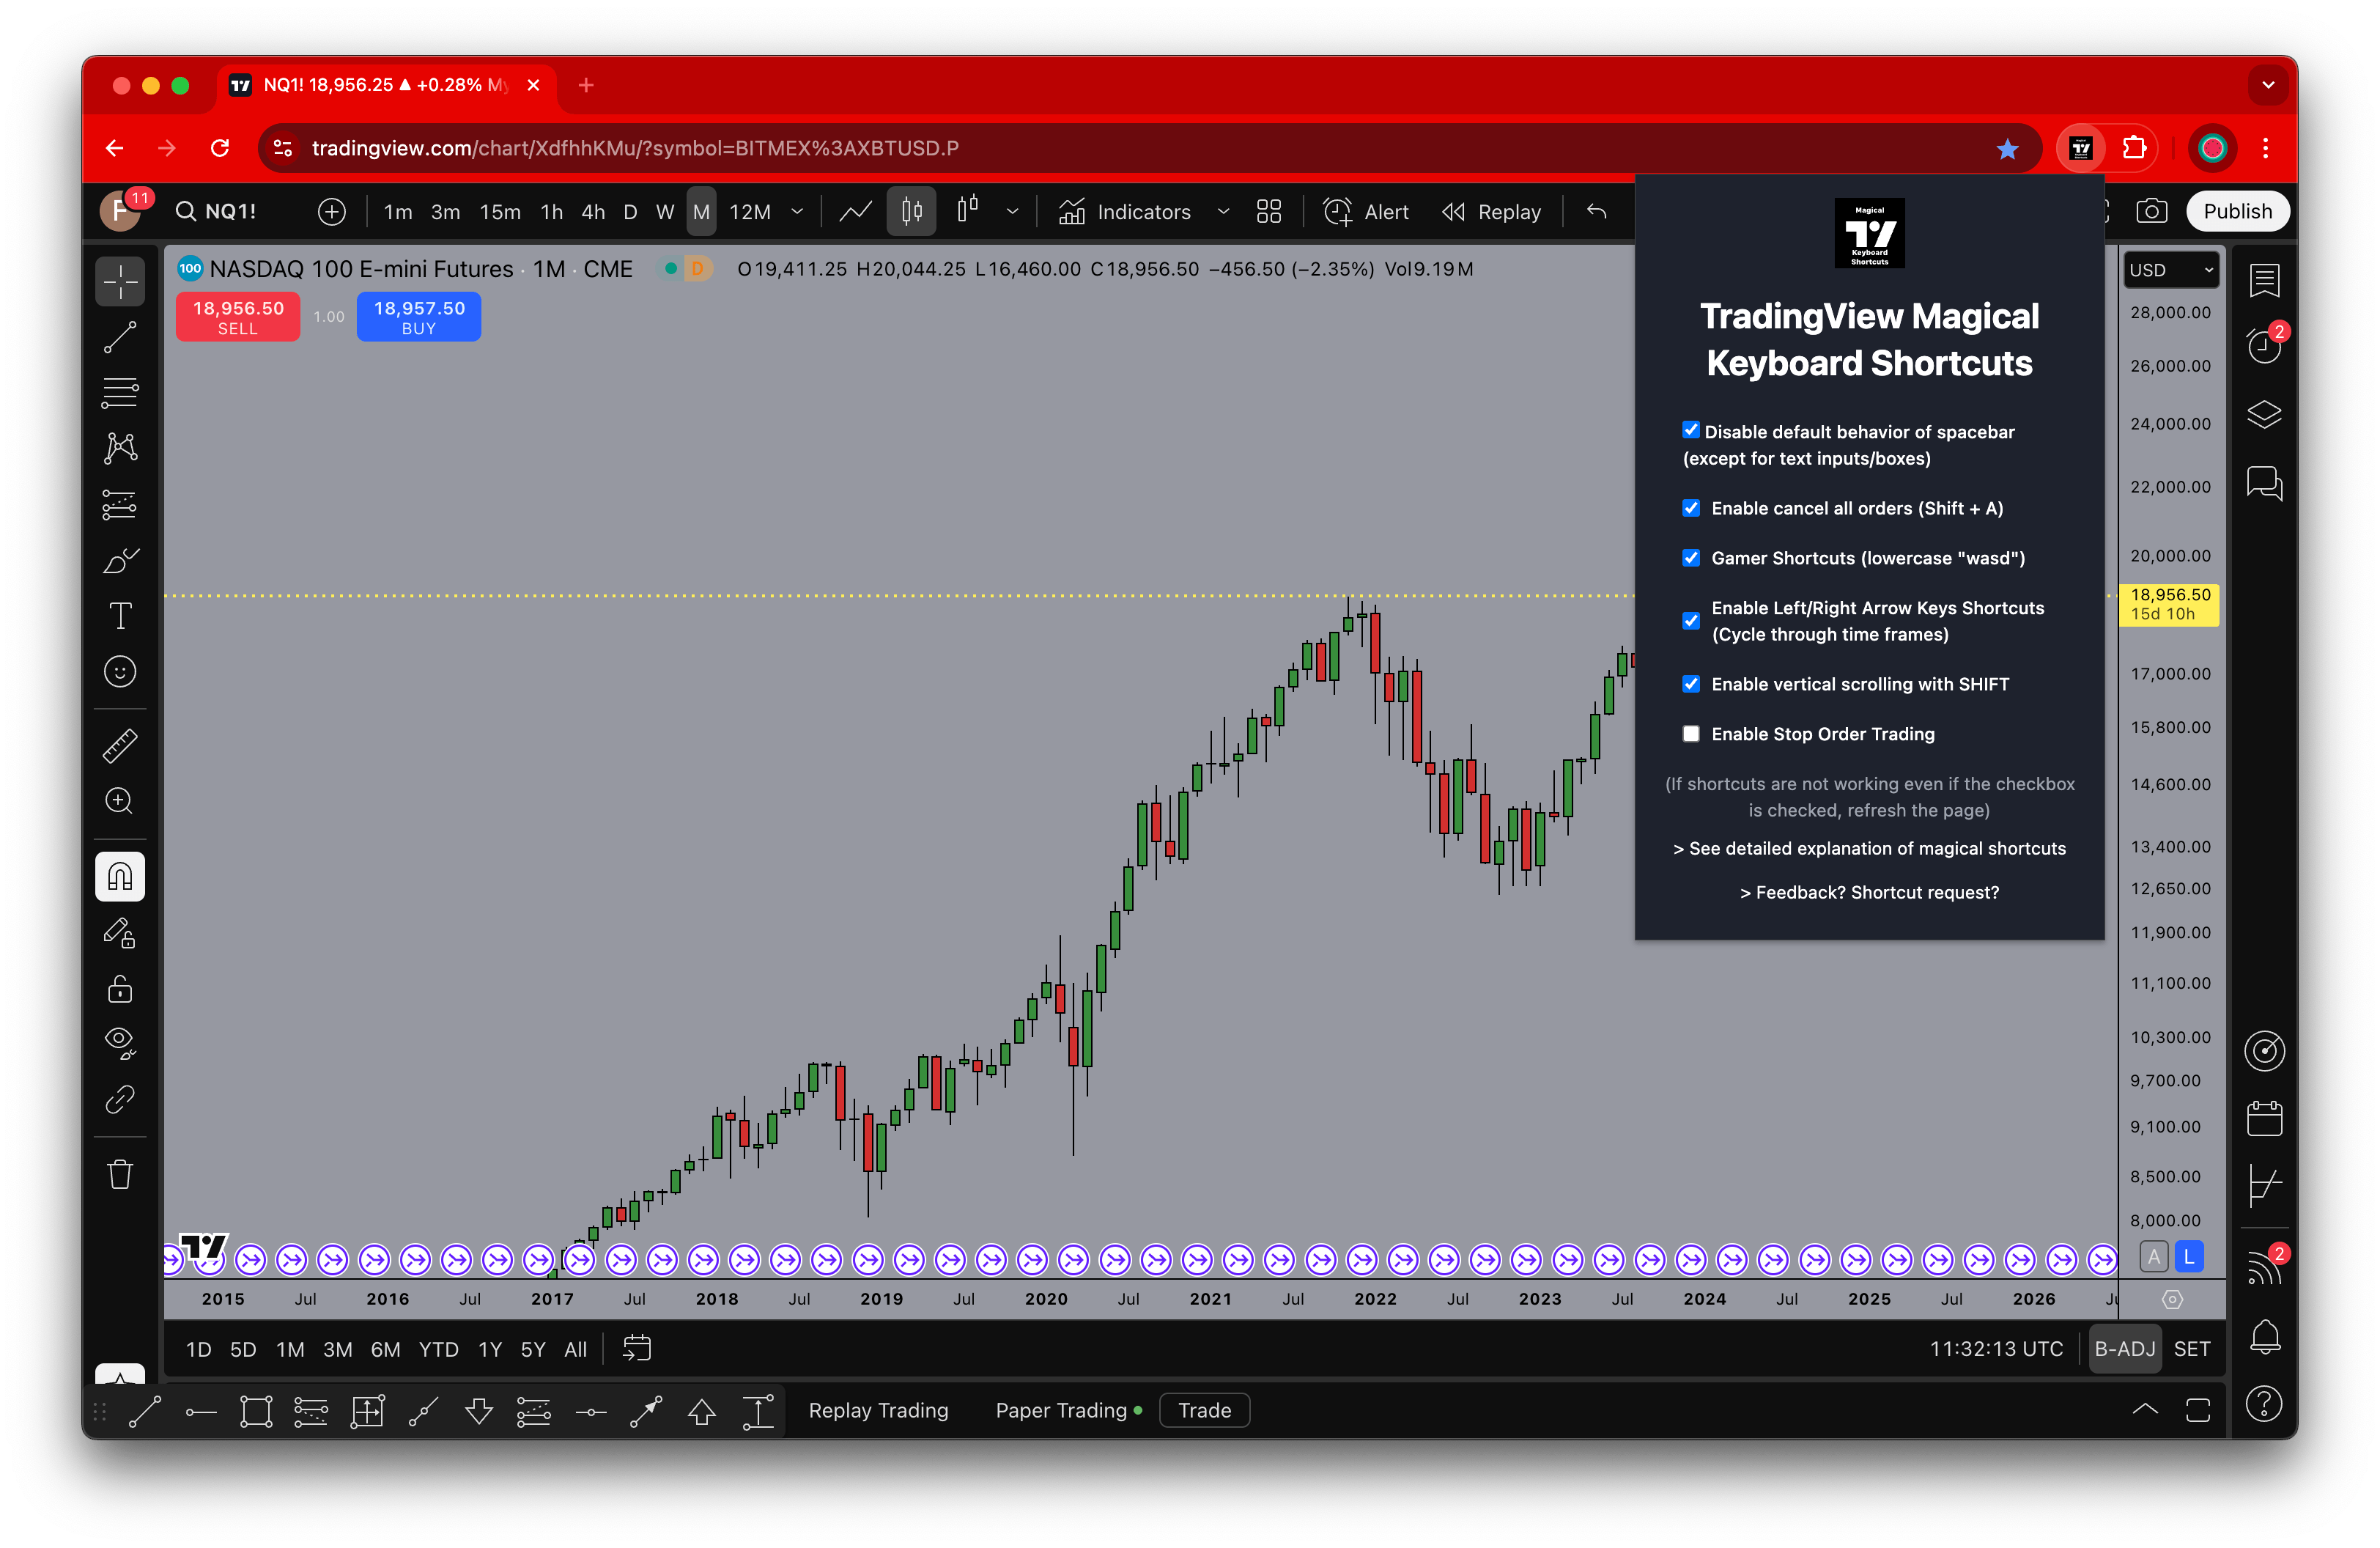The image size is (2380, 1548).
Task: Click the NQ1! symbol search field
Action: point(230,211)
